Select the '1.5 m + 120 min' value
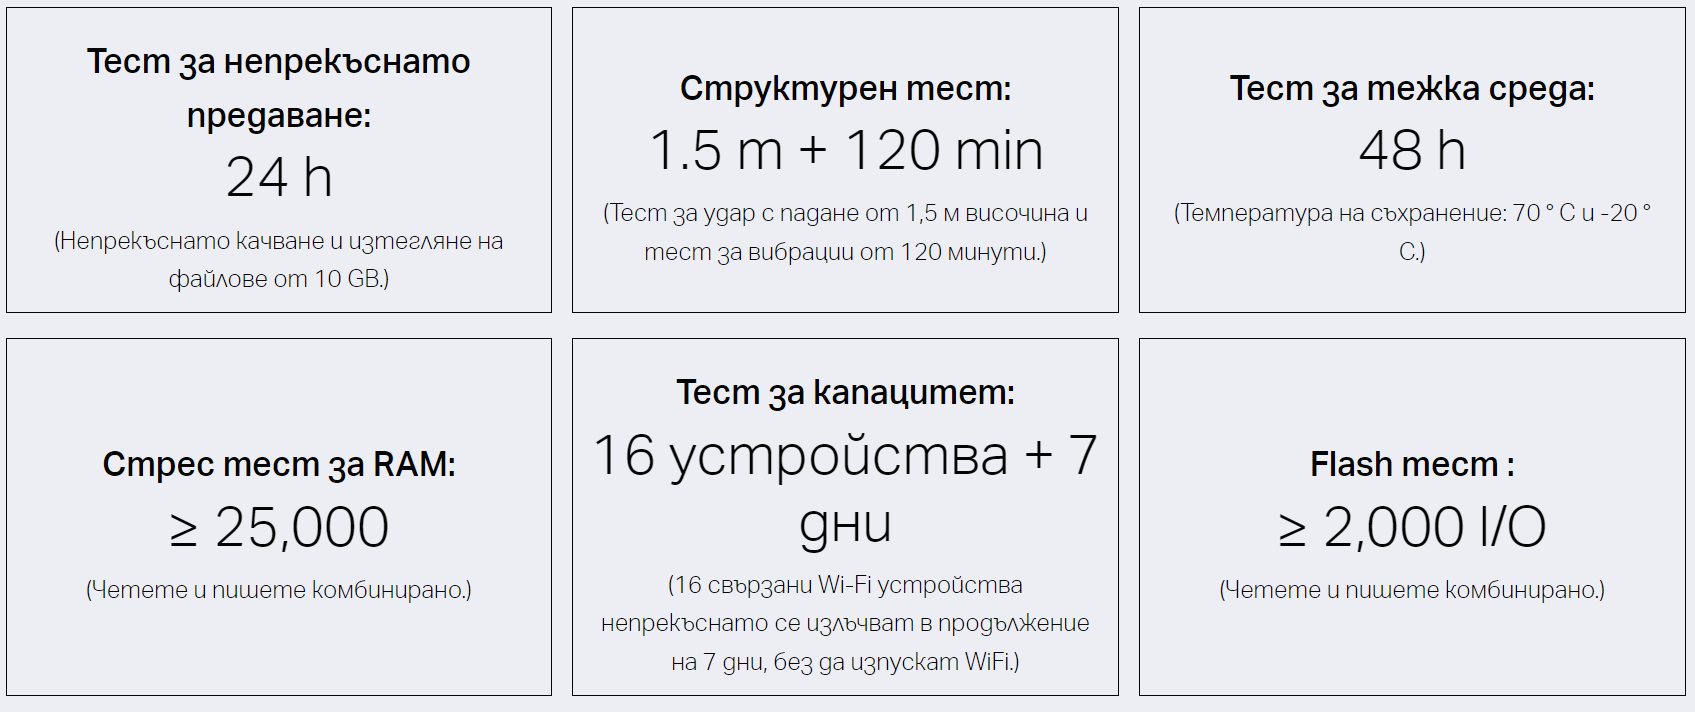The height and width of the screenshot is (712, 1695). (845, 151)
